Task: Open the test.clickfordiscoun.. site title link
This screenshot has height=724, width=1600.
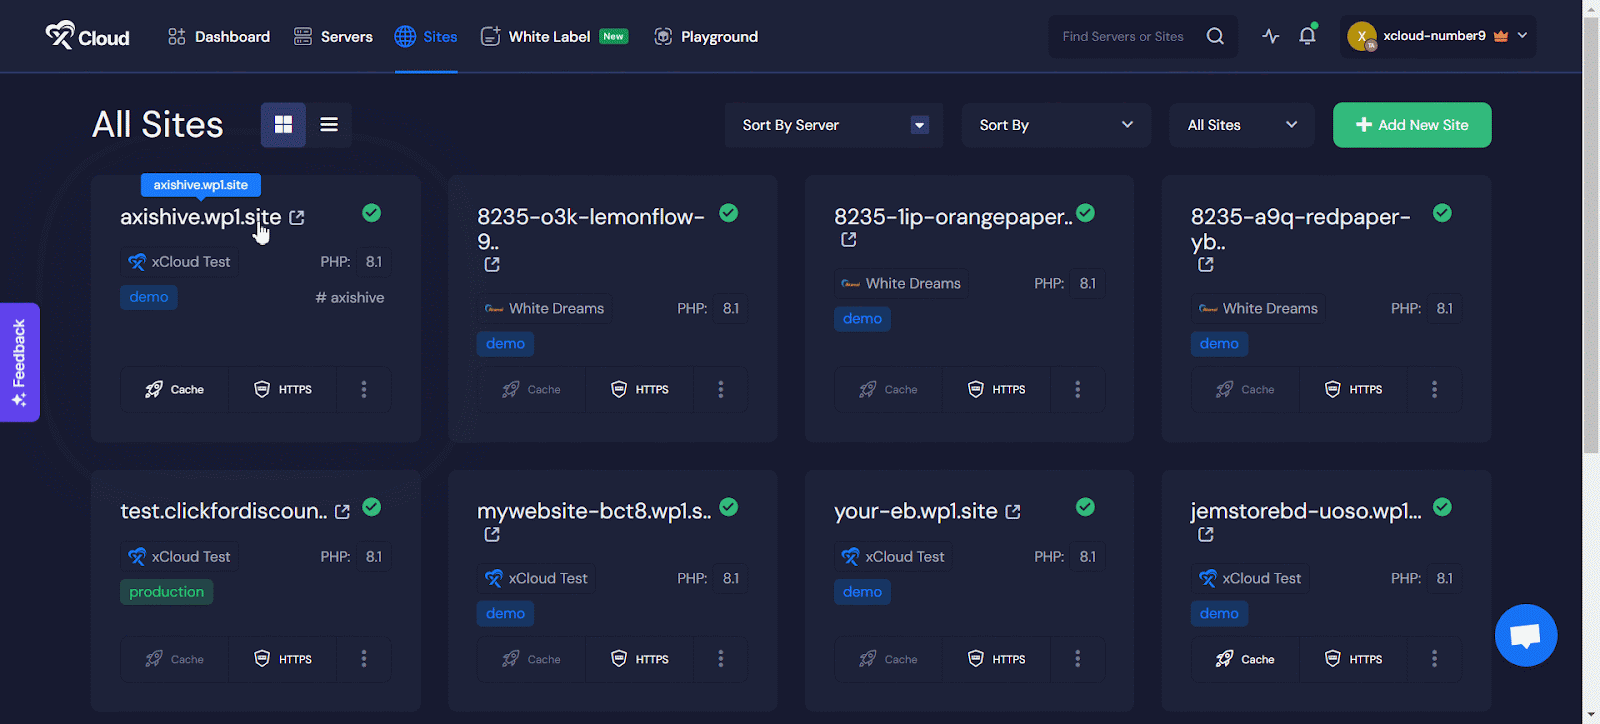Action: [x=223, y=512]
